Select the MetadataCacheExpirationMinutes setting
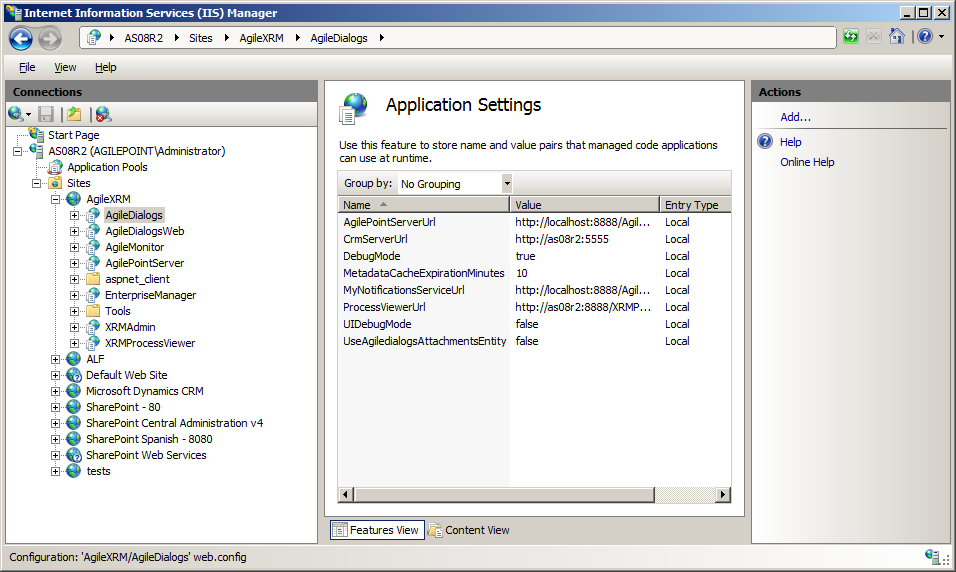This screenshot has height=572, width=956. pos(534,273)
